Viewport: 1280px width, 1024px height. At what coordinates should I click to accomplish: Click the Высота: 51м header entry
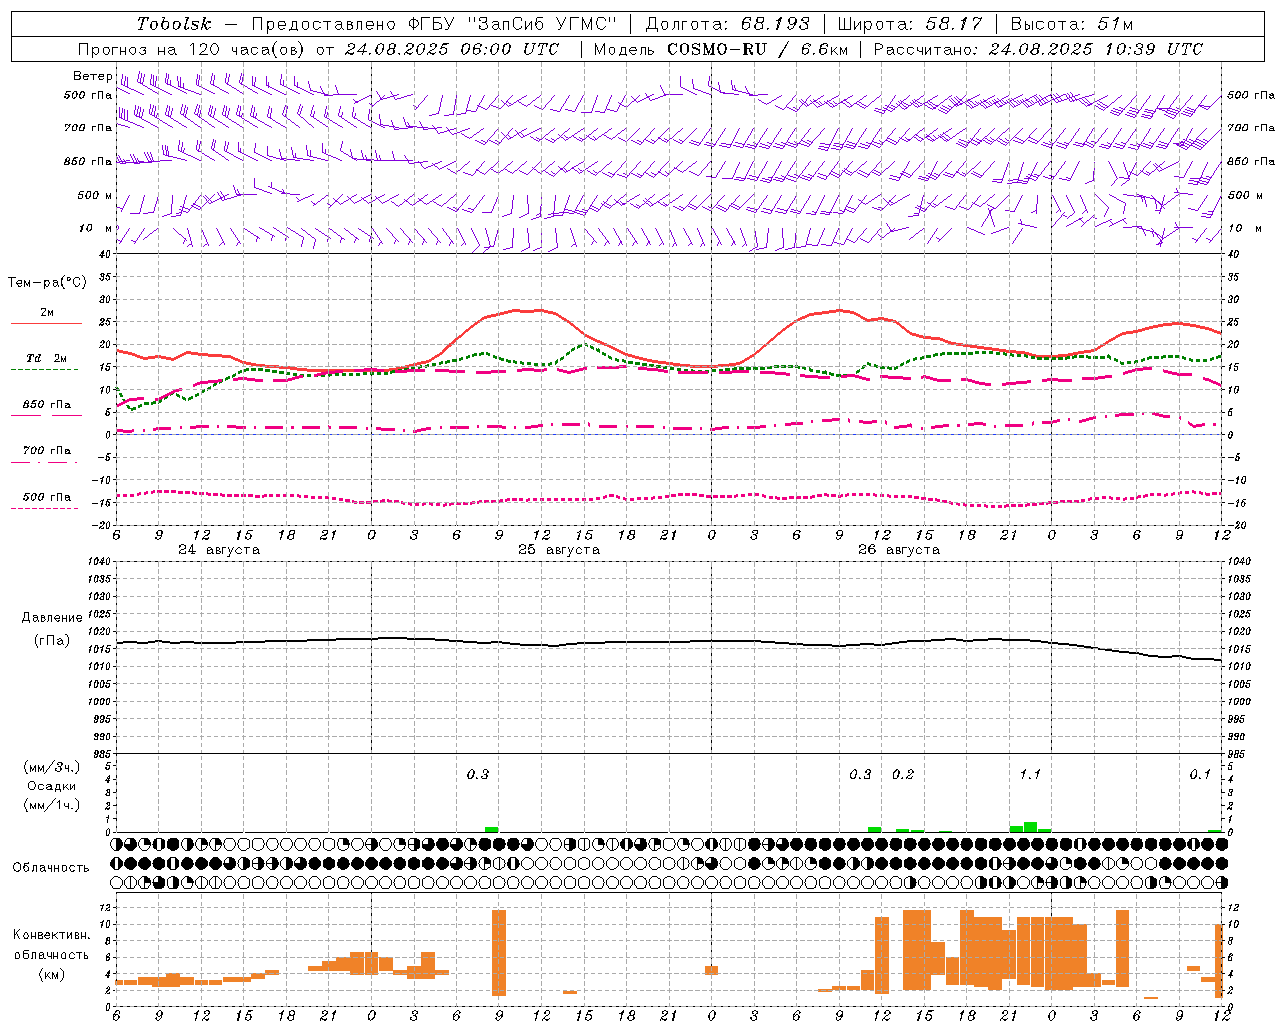point(1072,24)
